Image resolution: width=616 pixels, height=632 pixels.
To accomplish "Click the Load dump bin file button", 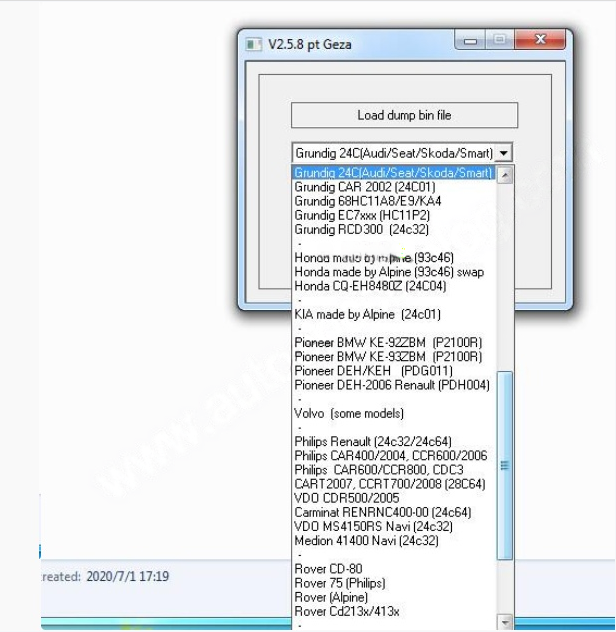I will 404,115.
